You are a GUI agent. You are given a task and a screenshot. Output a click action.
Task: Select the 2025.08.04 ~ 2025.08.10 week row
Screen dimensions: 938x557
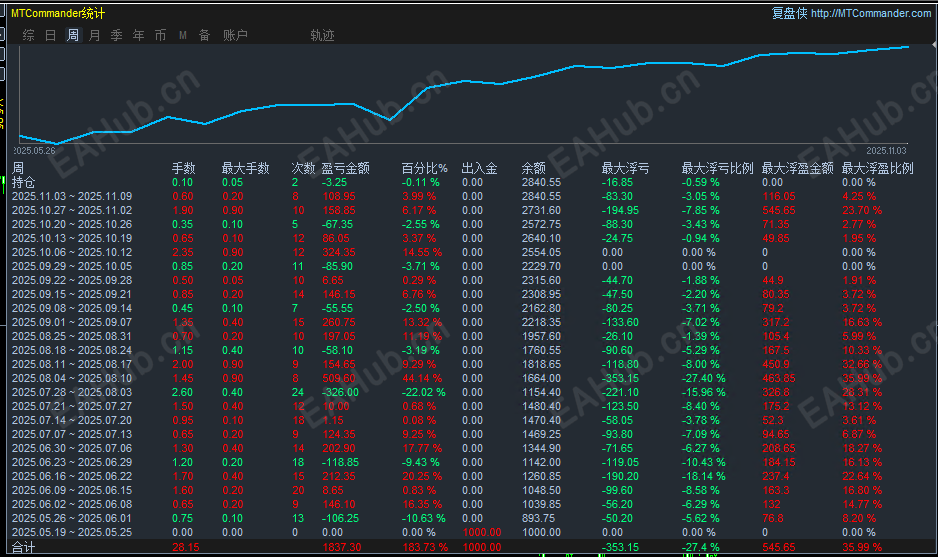(x=470, y=378)
